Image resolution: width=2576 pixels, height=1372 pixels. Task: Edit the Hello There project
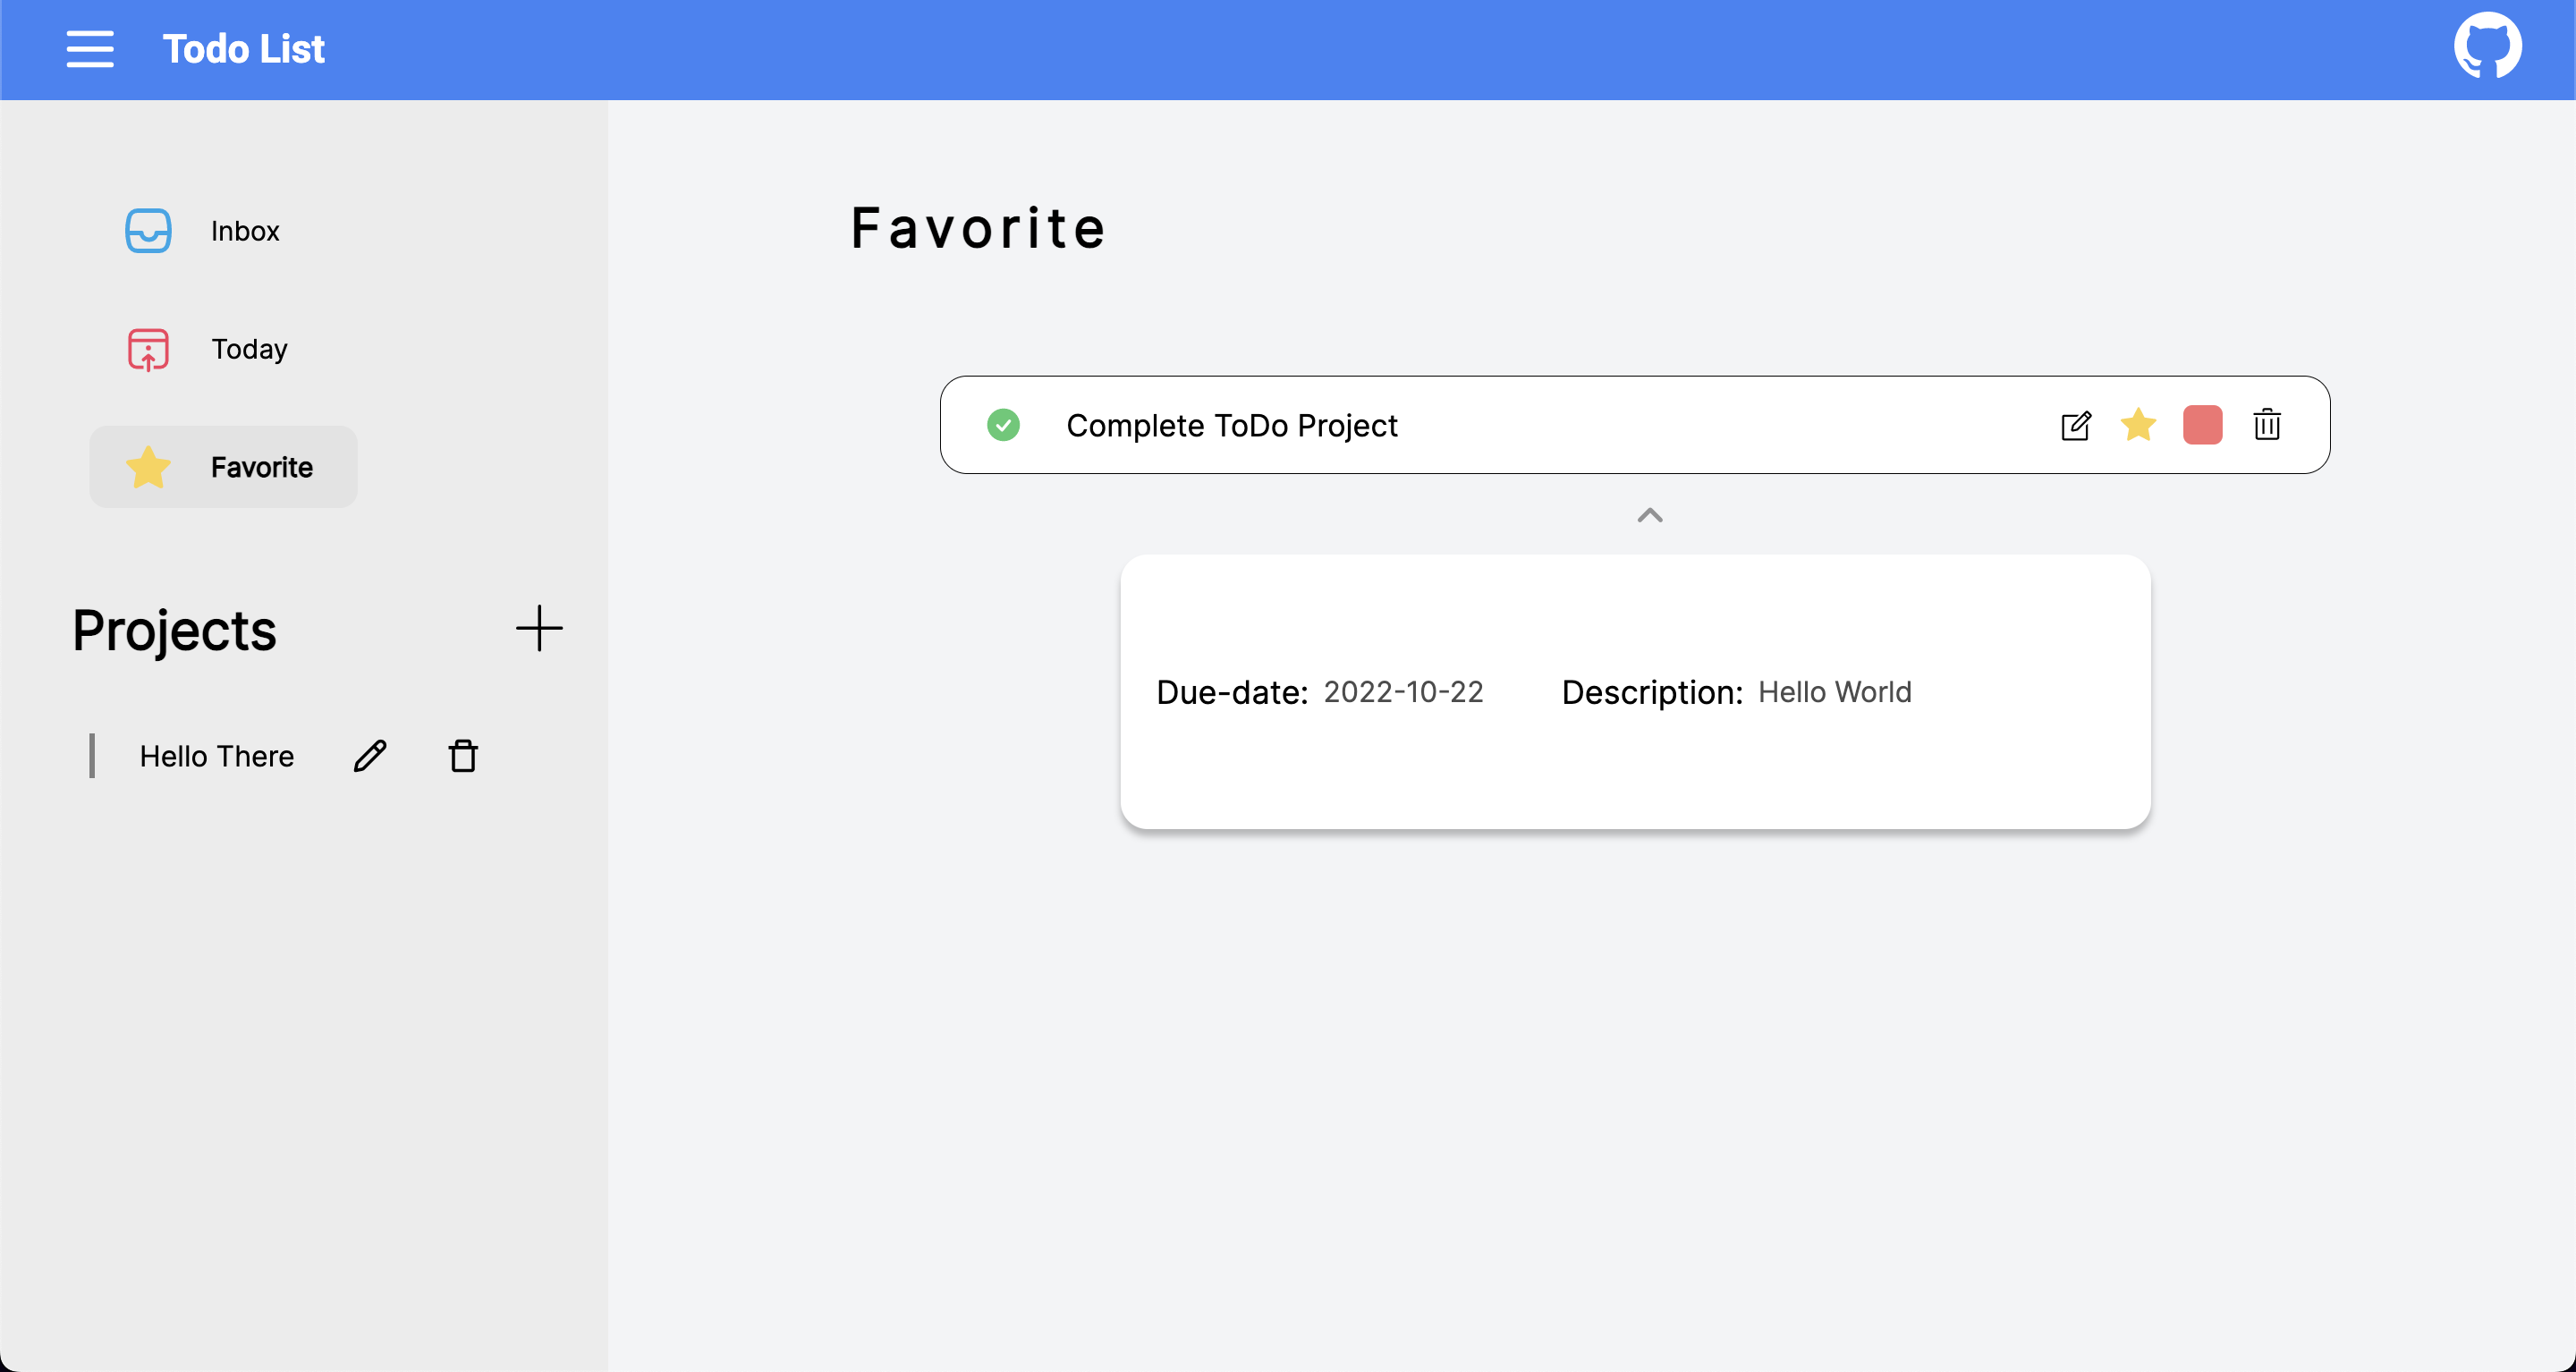[x=370, y=756]
